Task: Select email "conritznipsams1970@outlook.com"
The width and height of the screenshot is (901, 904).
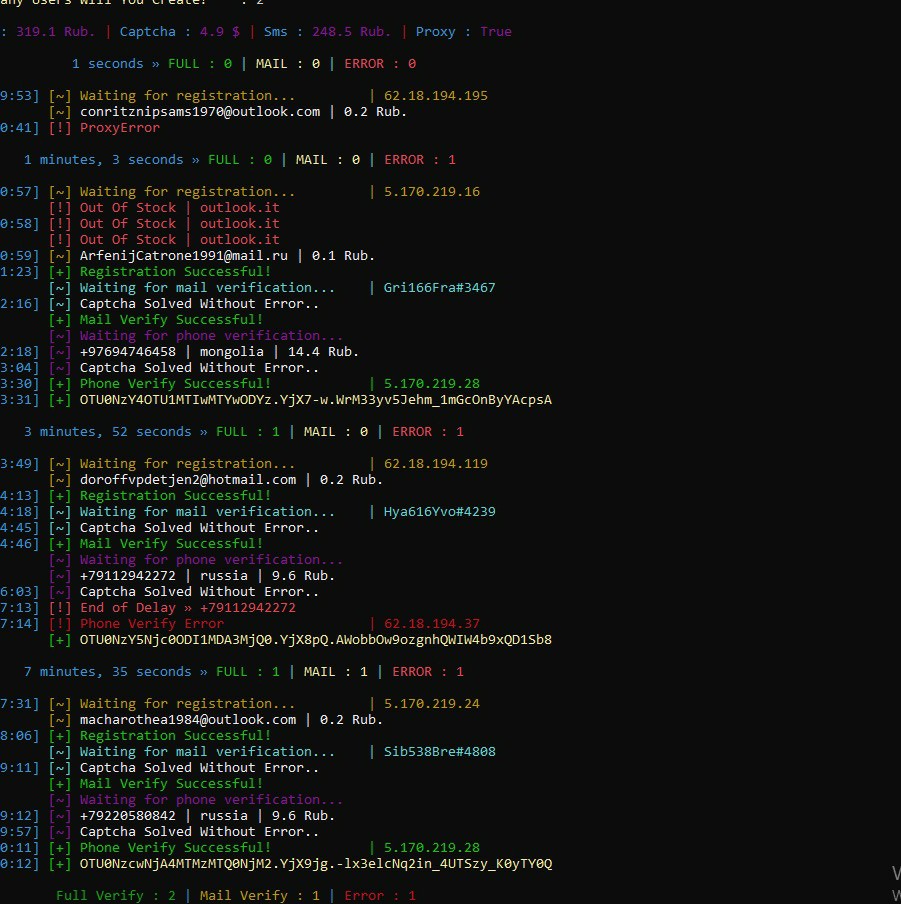Action: [200, 112]
